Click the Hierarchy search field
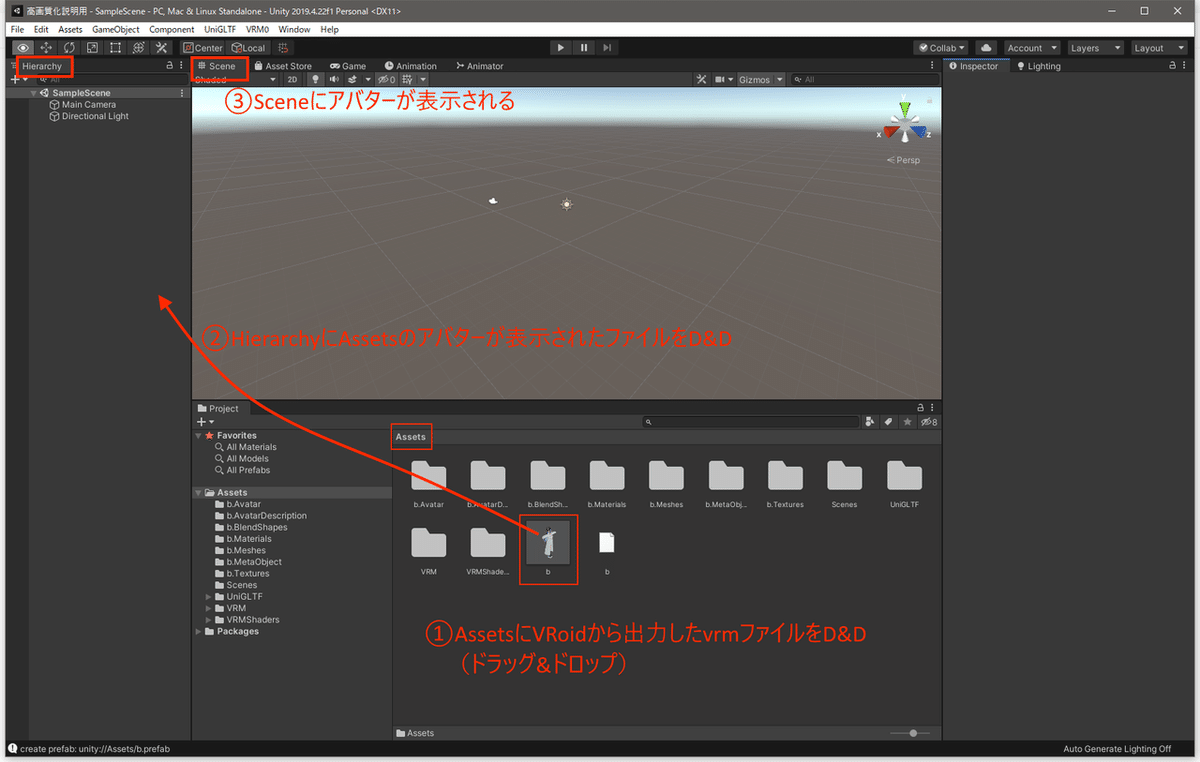Screen dimensions: 1200x762 (x=110, y=79)
